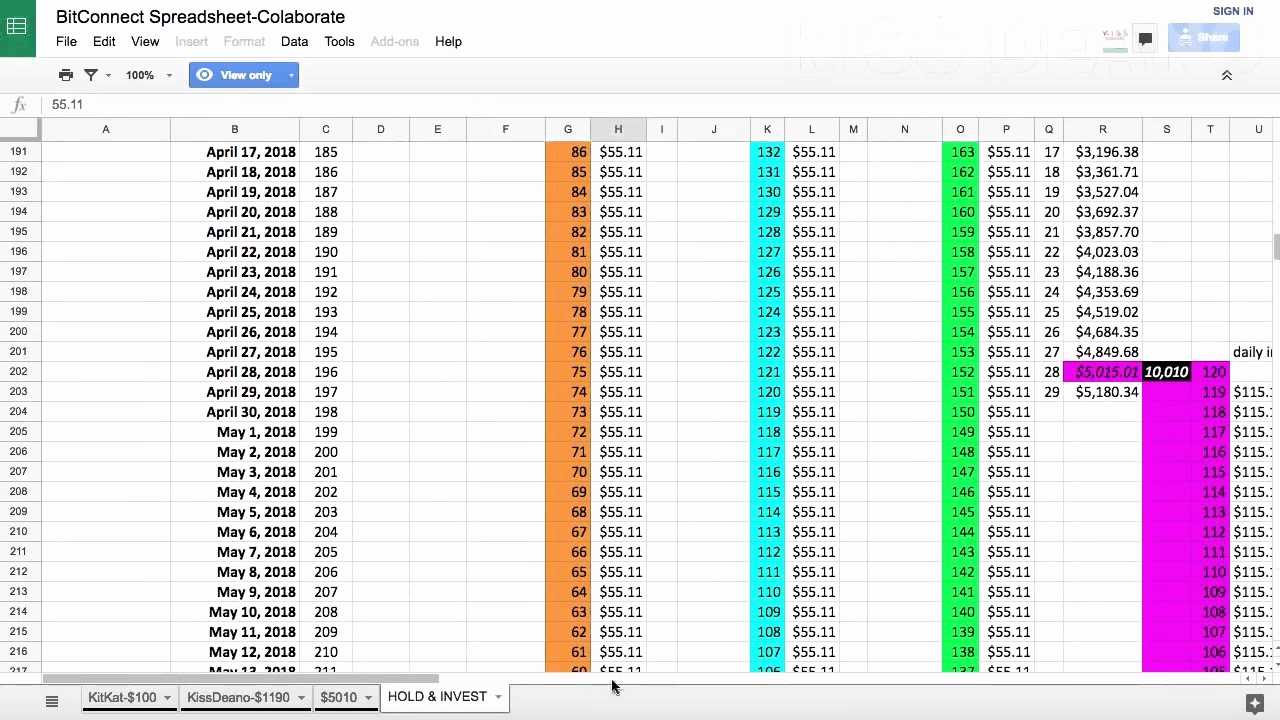Click cell May 1, 2018
The height and width of the screenshot is (720, 1280).
point(235,432)
